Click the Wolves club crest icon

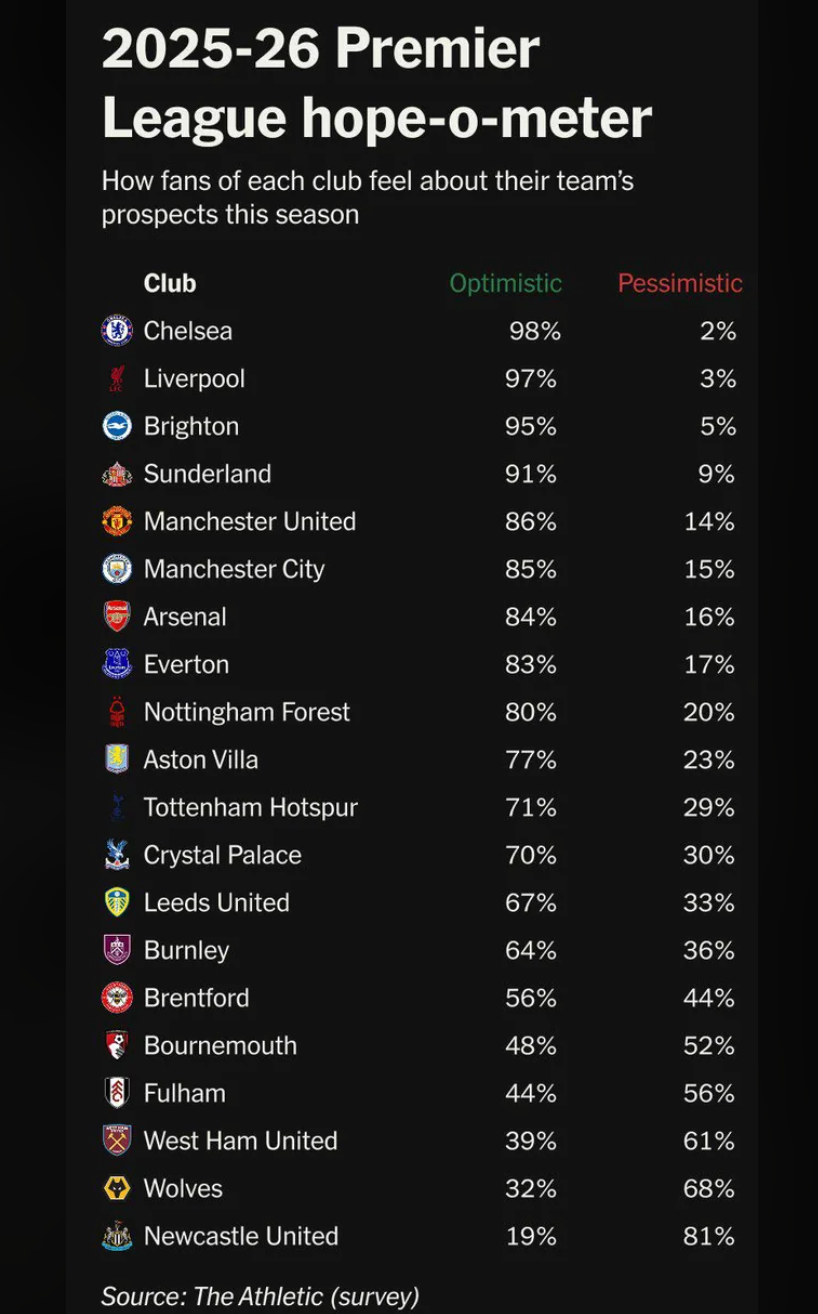coord(117,1188)
